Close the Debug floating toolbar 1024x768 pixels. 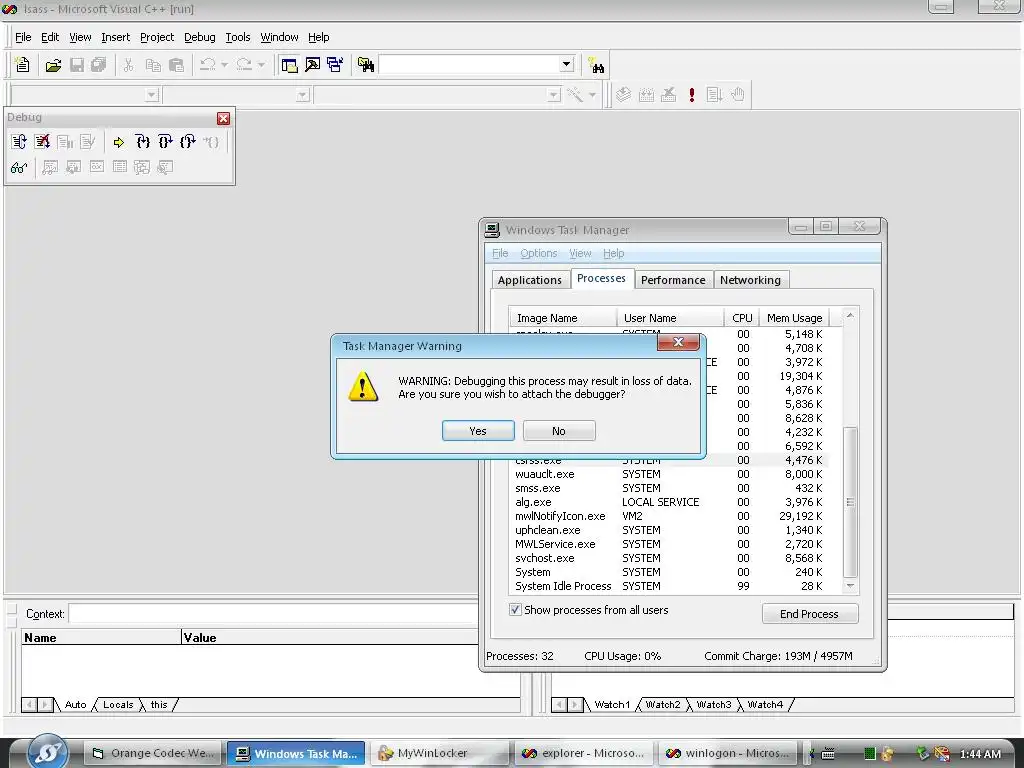tap(223, 118)
